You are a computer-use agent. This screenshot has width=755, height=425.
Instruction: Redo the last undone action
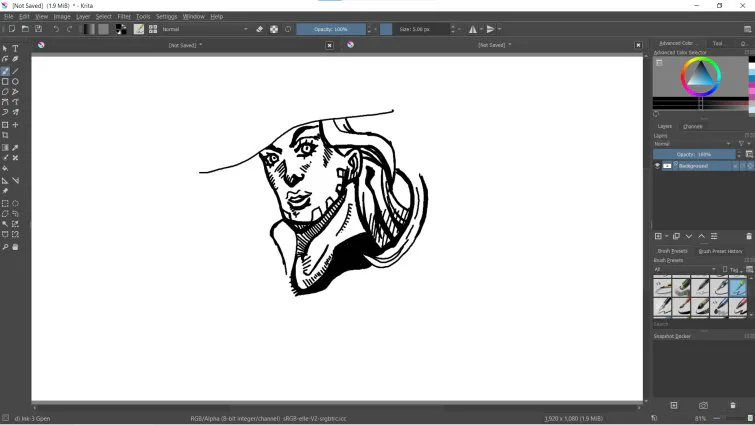coord(69,29)
